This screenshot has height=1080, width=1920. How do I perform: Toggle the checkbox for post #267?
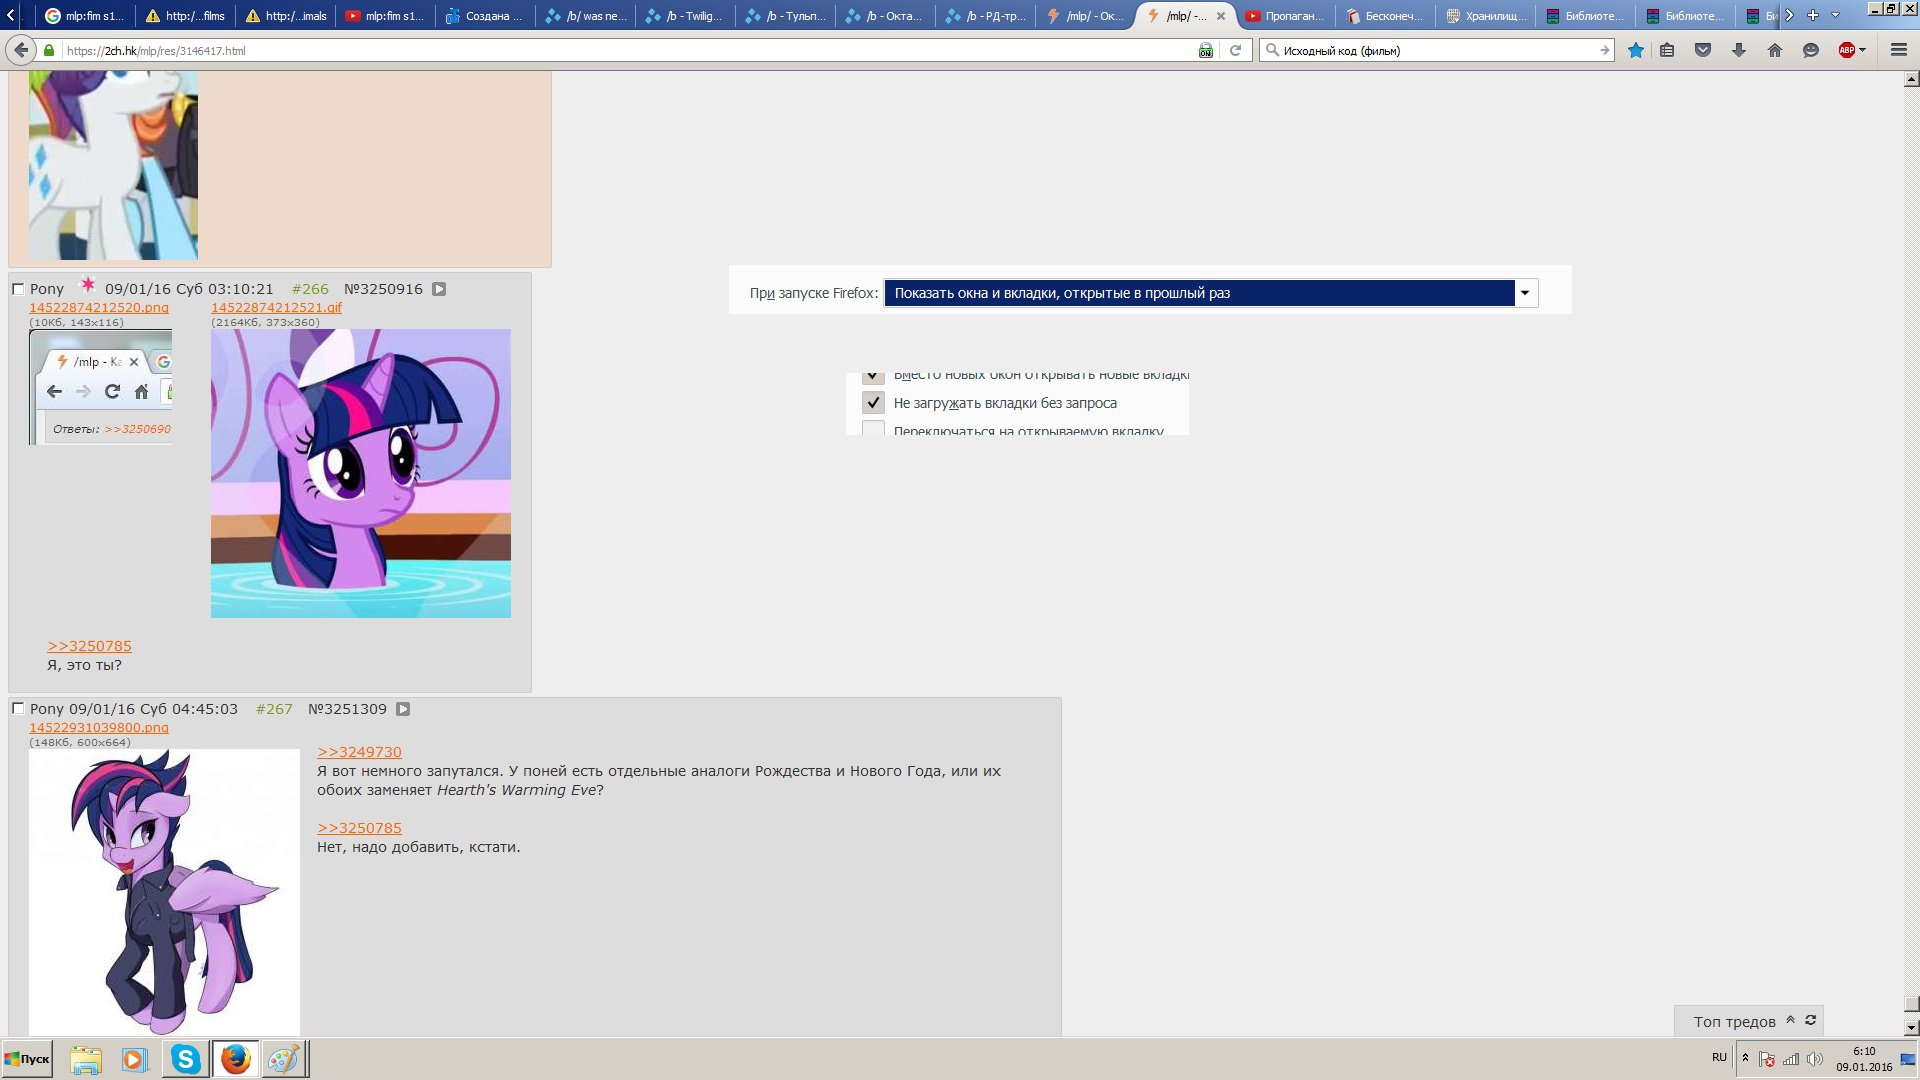point(18,709)
